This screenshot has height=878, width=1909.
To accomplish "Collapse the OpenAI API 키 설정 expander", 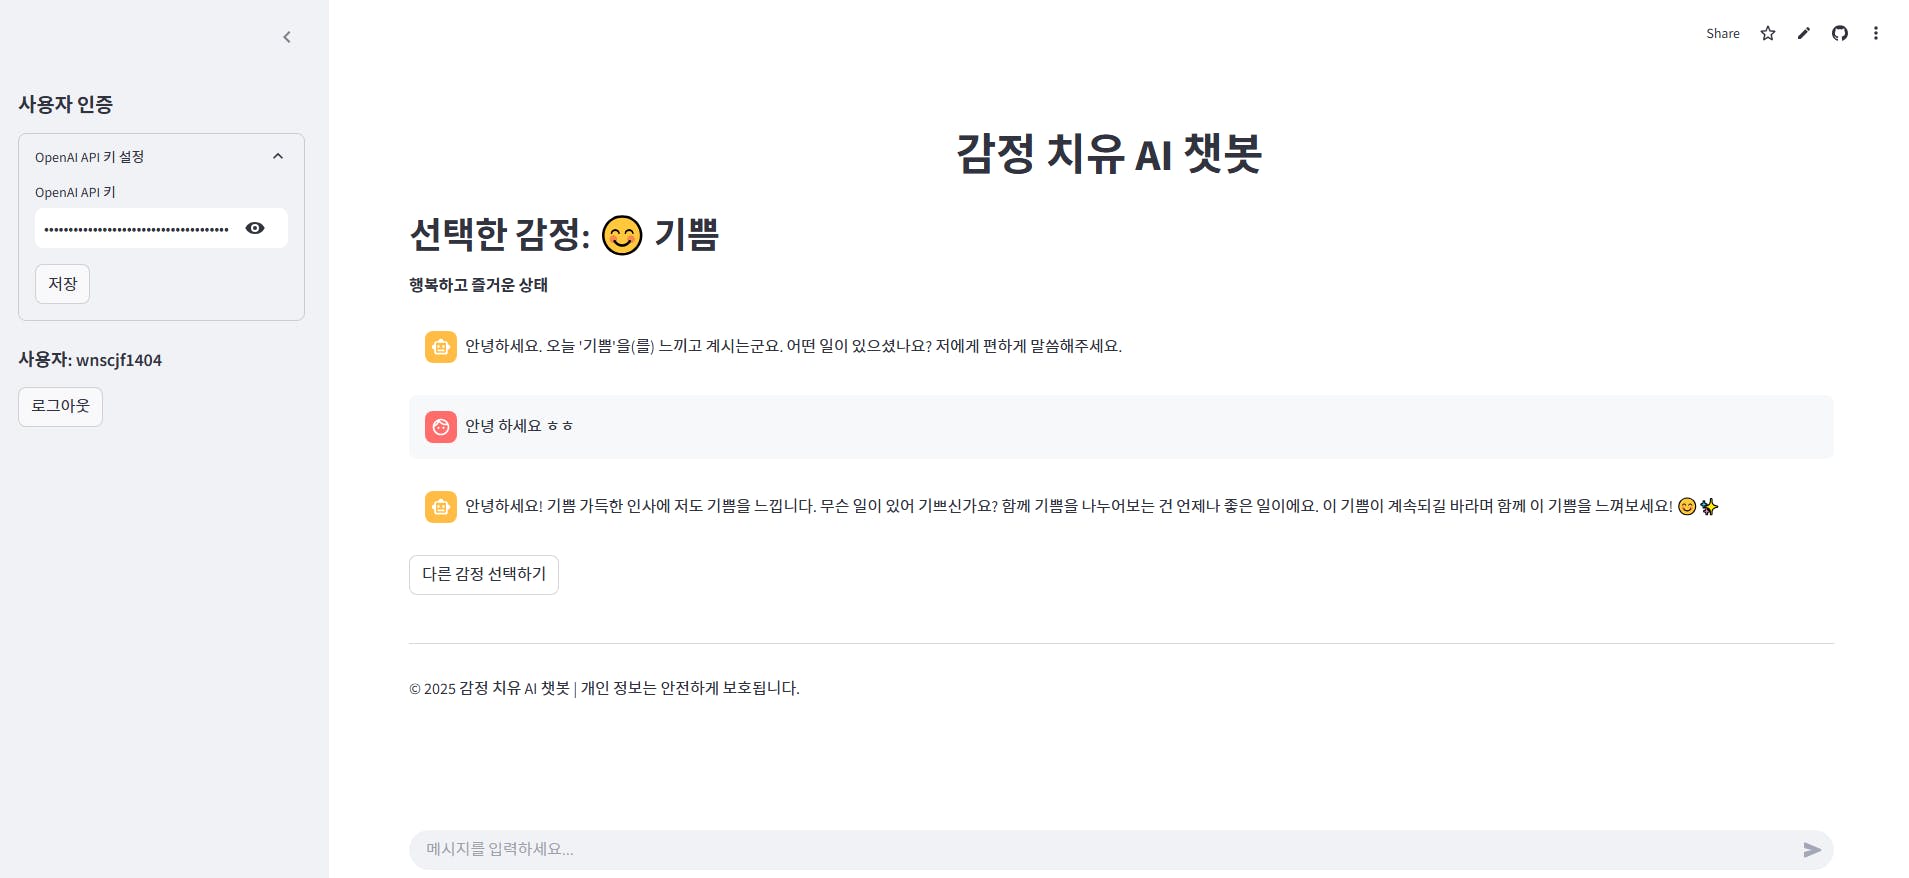I will tap(278, 156).
